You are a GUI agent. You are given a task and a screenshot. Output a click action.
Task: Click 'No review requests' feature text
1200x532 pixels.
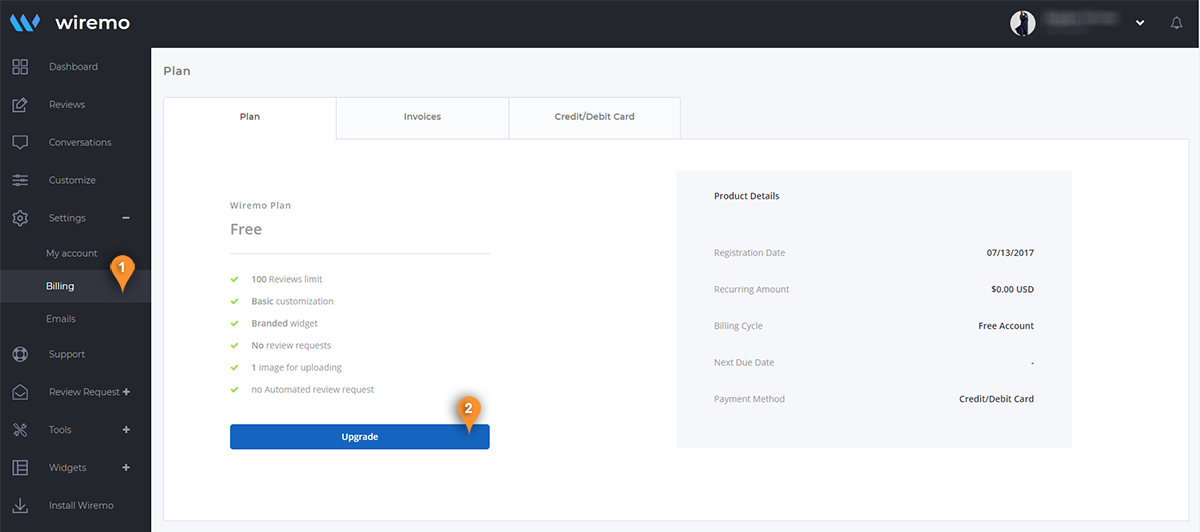click(x=291, y=345)
